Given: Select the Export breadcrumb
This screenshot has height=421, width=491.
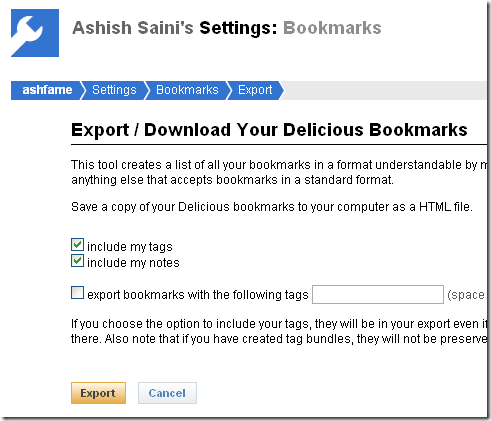Looking at the screenshot, I should pyautogui.click(x=255, y=90).
